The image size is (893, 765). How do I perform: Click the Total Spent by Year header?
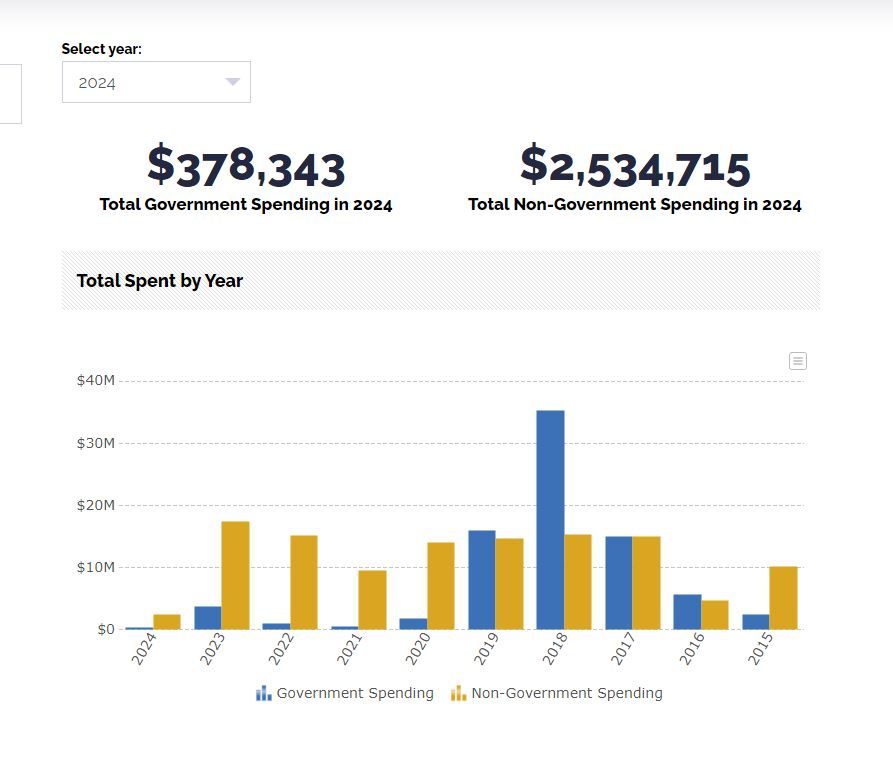[x=160, y=281]
